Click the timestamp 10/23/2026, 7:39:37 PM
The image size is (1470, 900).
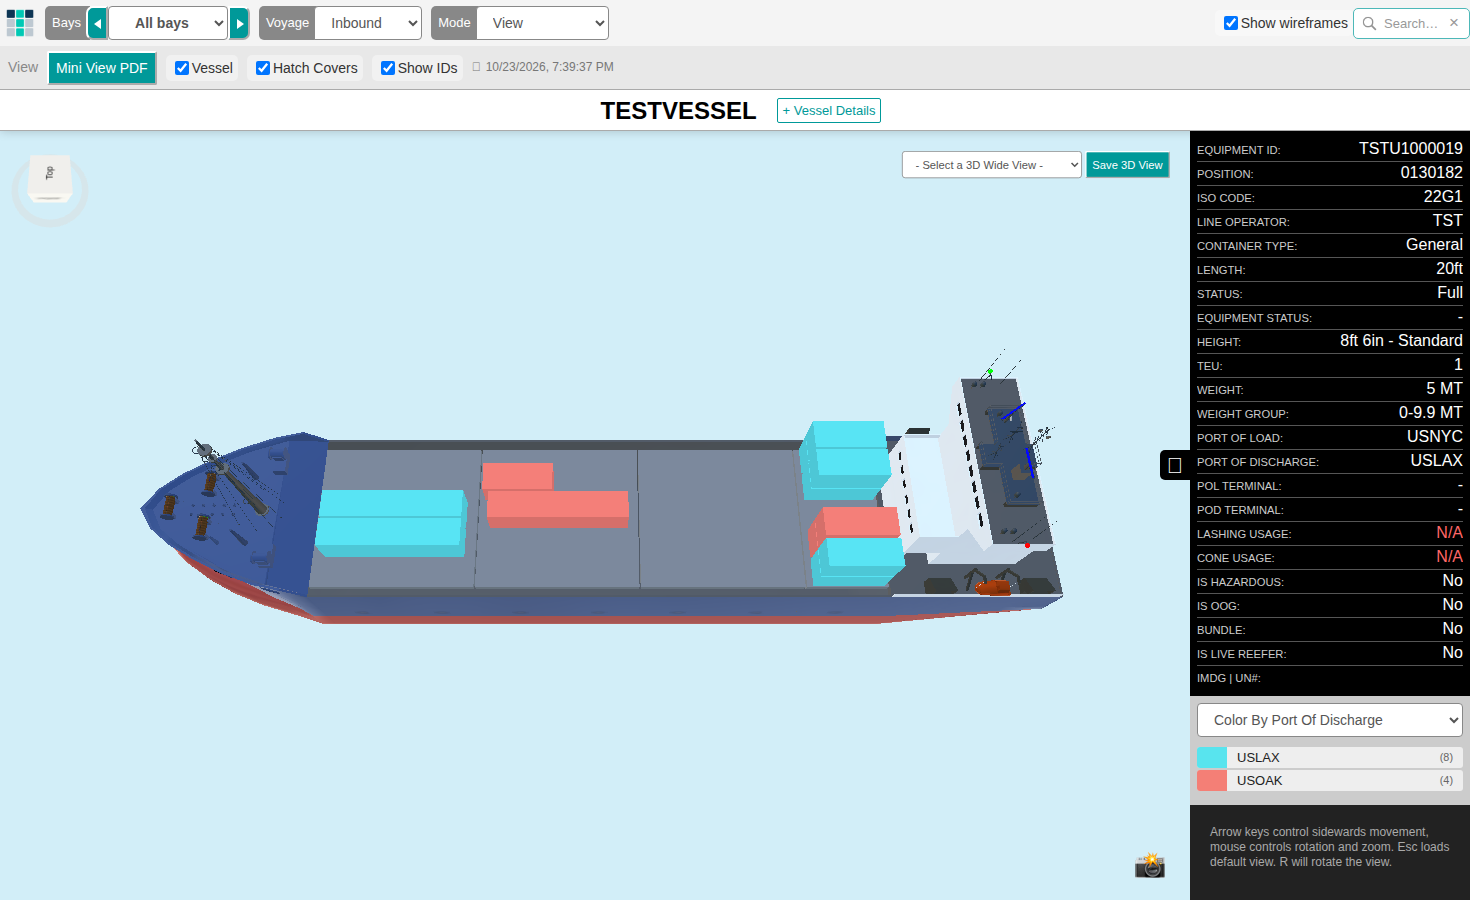549,67
